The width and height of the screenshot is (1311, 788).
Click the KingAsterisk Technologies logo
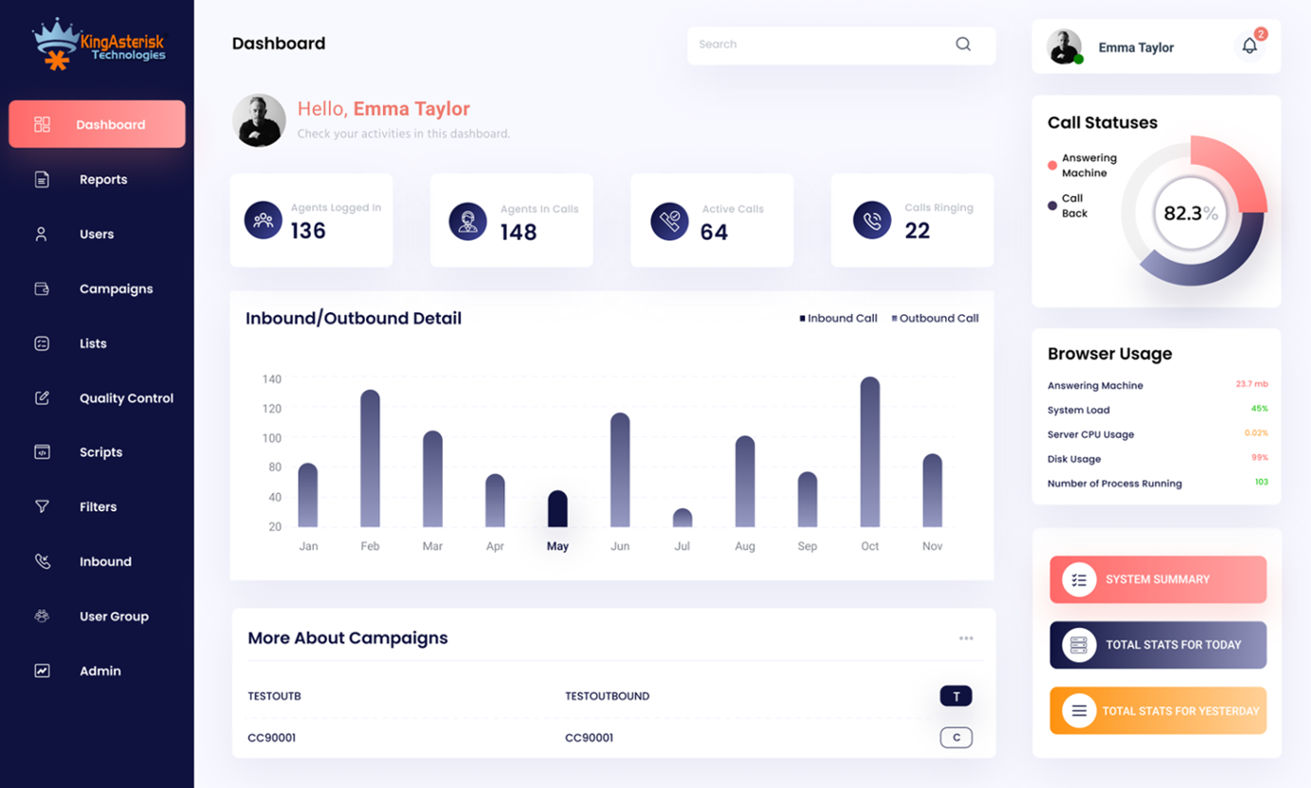click(x=98, y=45)
